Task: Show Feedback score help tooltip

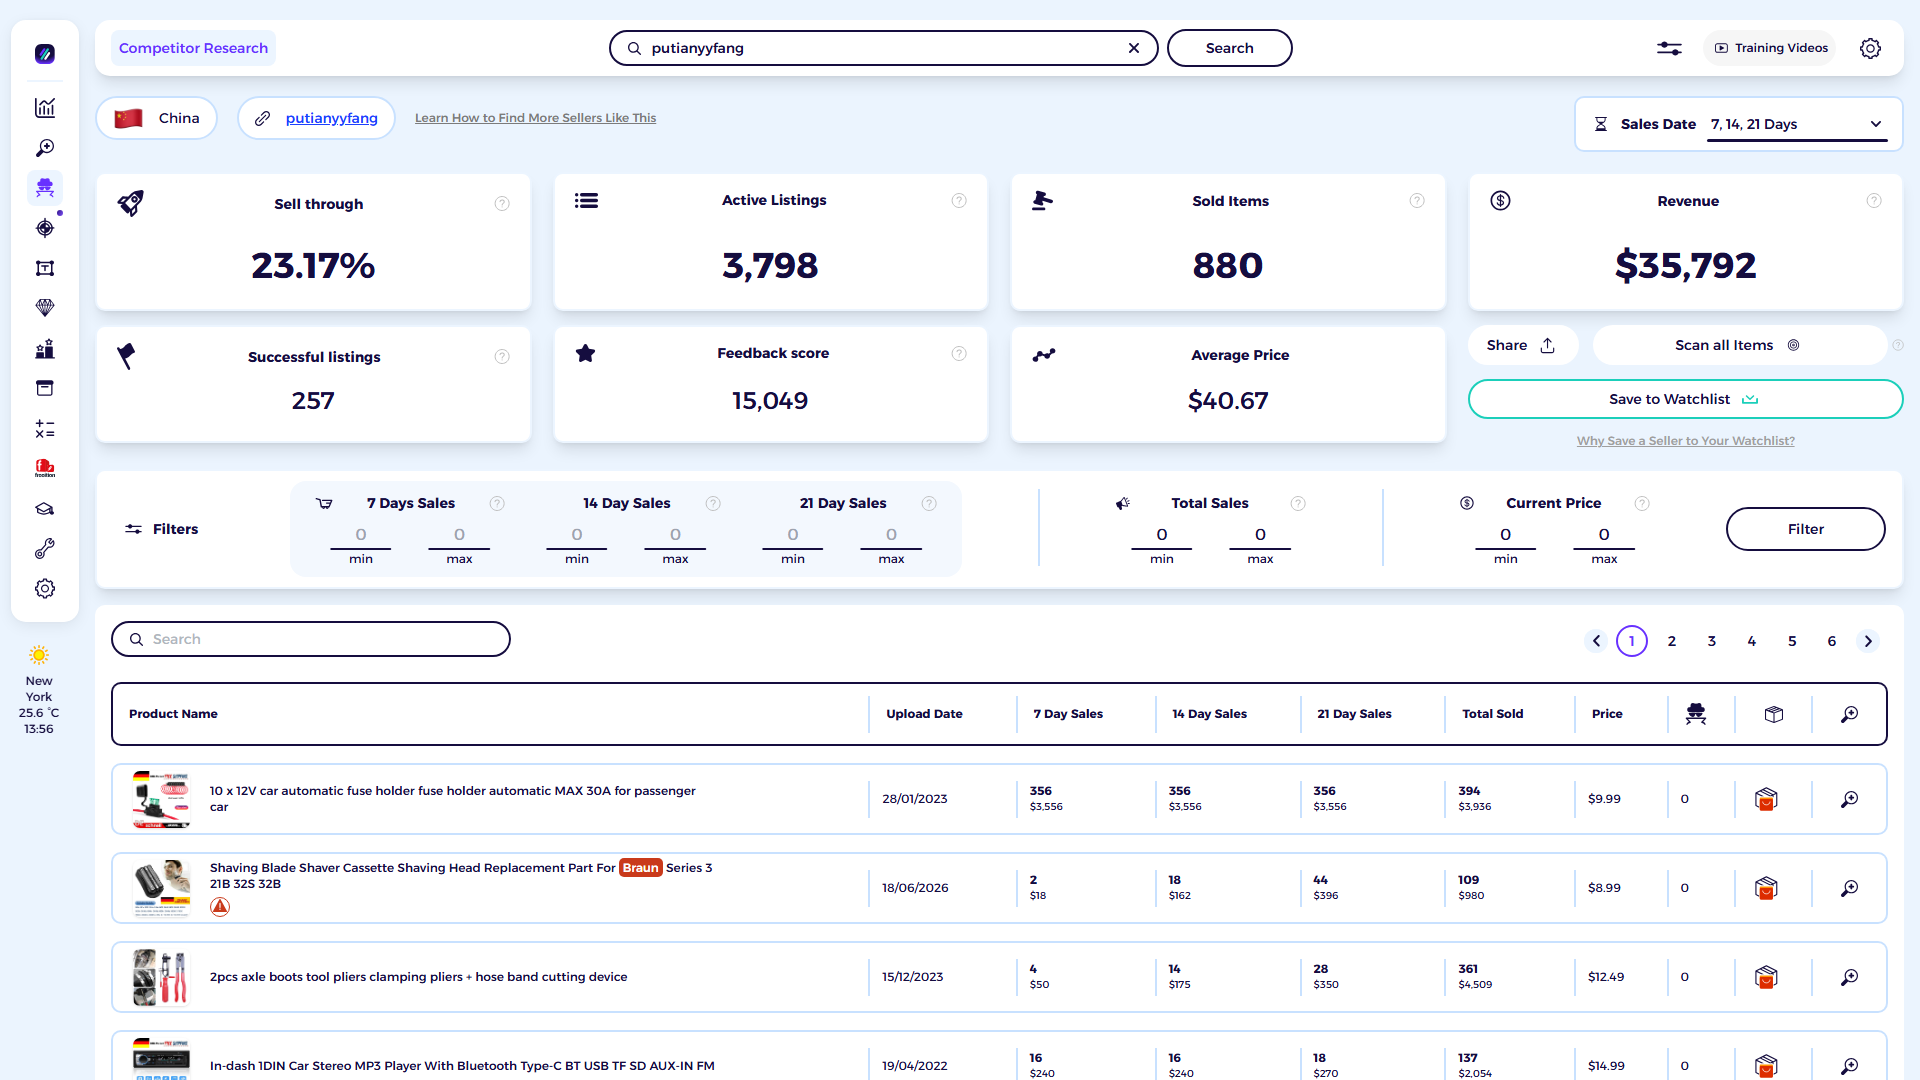Action: 959,353
